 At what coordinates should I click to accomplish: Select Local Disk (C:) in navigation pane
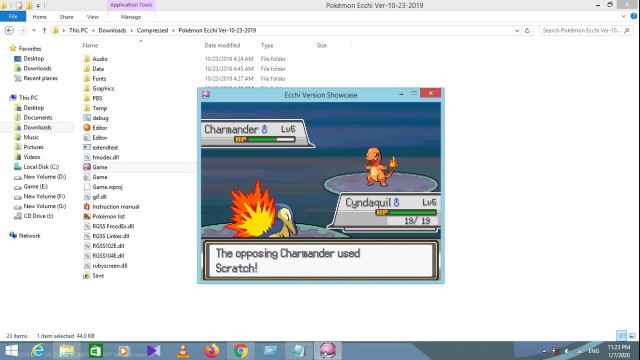pos(41,167)
